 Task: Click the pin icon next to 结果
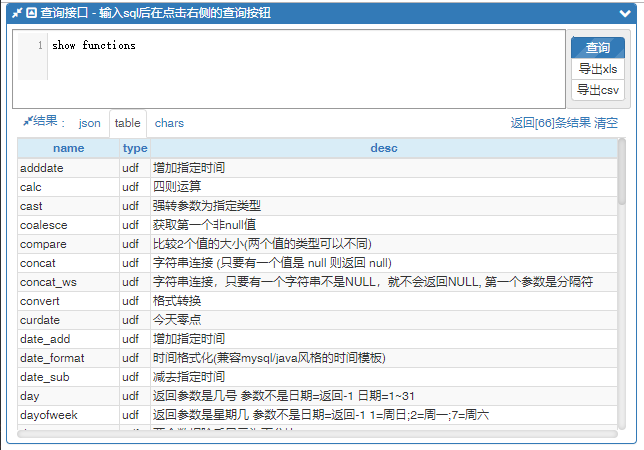[x=26, y=122]
